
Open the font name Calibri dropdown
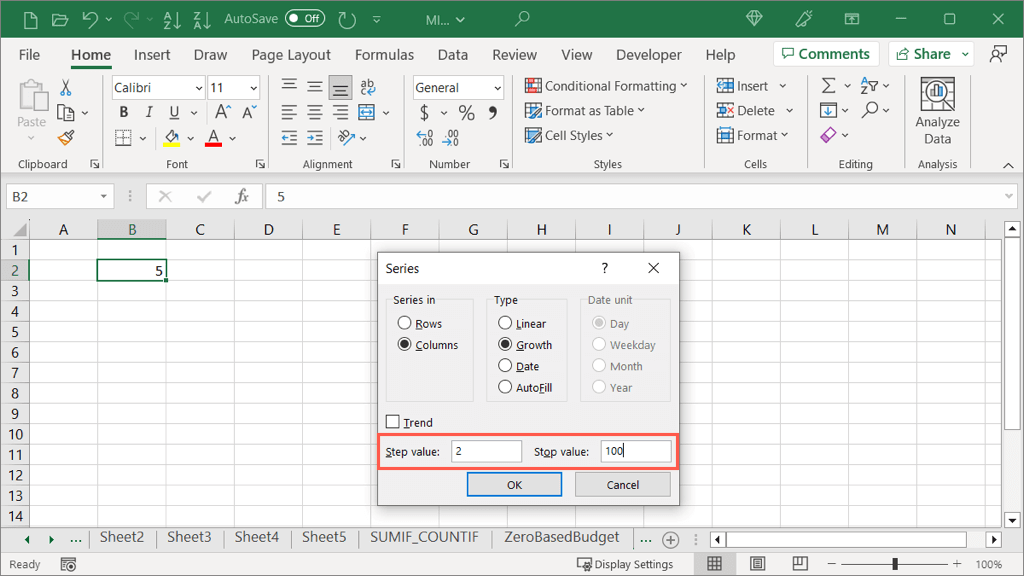(197, 88)
